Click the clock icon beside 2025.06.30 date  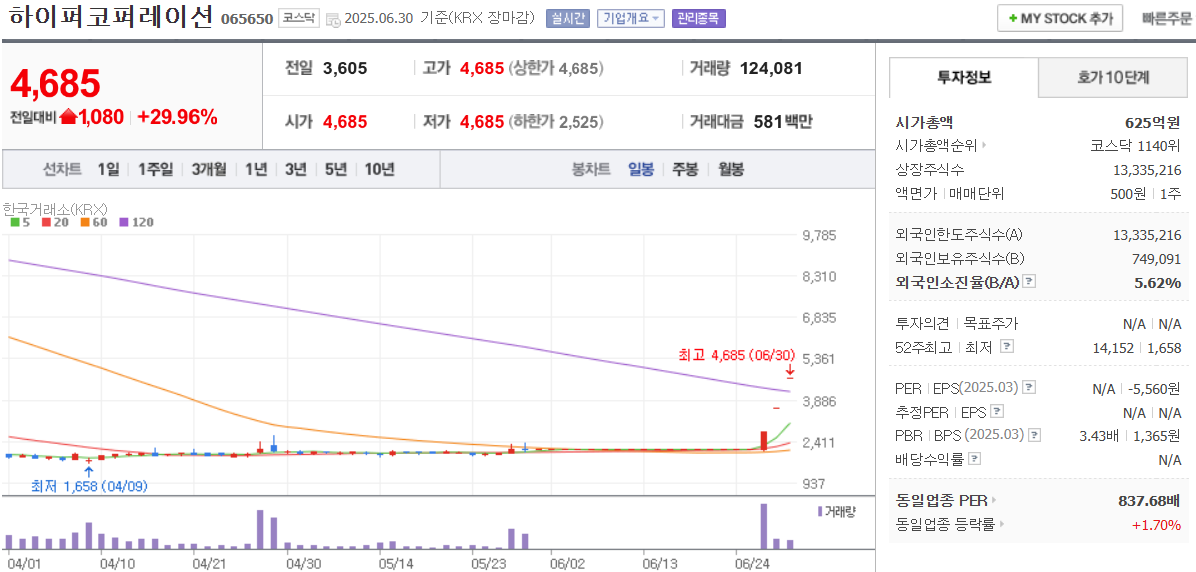(x=333, y=20)
